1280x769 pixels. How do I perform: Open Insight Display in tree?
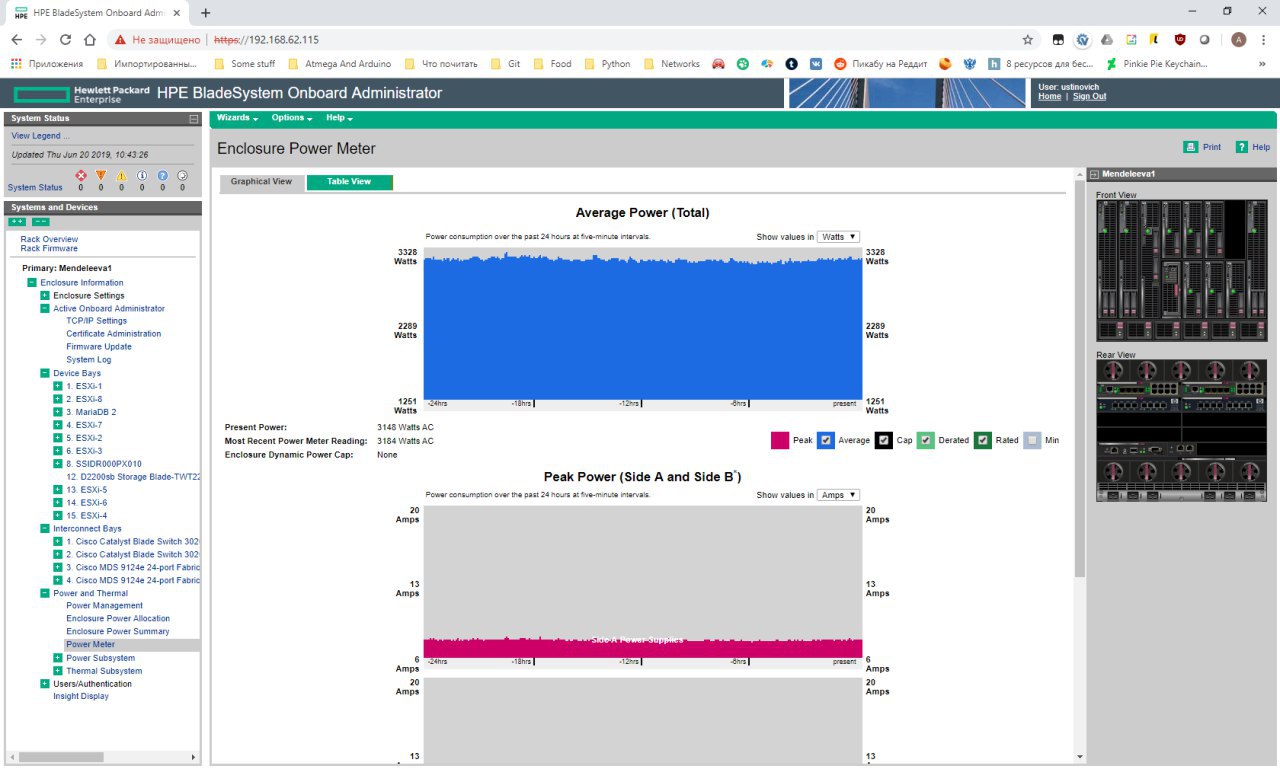tap(81, 697)
